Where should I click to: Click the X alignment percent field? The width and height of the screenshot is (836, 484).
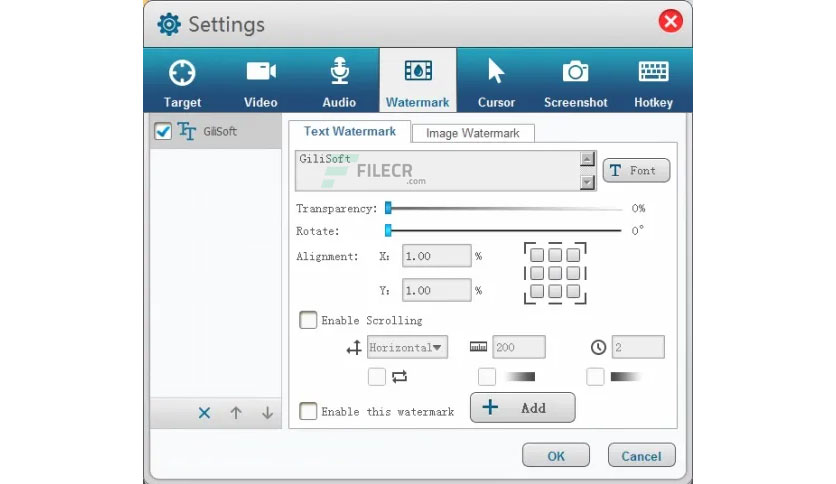pos(437,256)
